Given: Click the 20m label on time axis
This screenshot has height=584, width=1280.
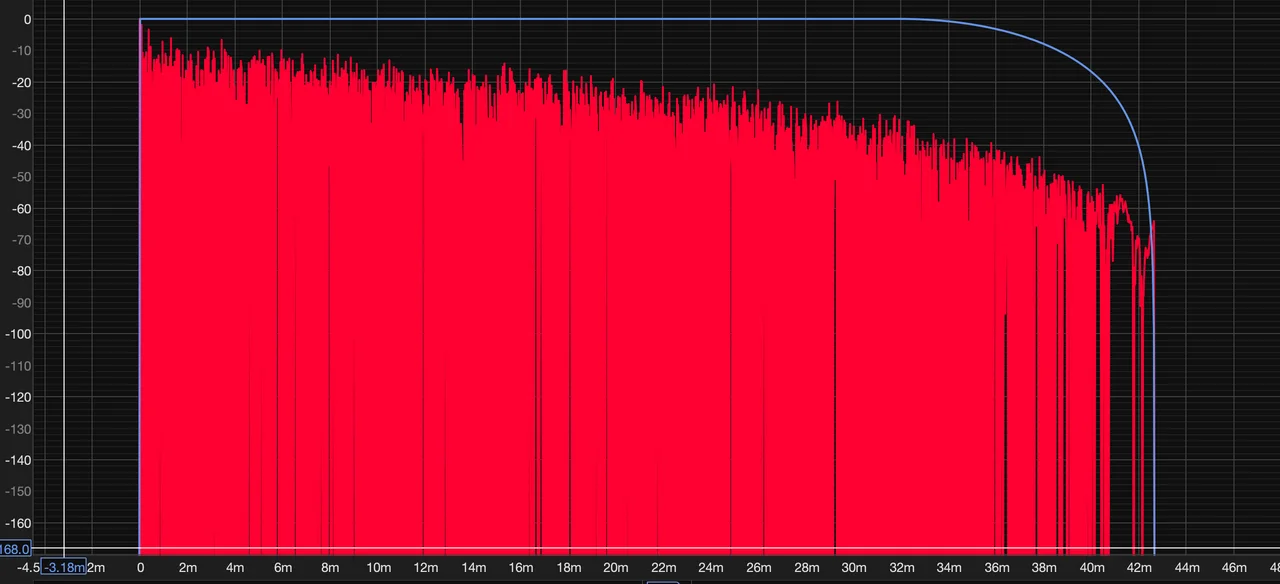Looking at the screenshot, I should click(616, 568).
